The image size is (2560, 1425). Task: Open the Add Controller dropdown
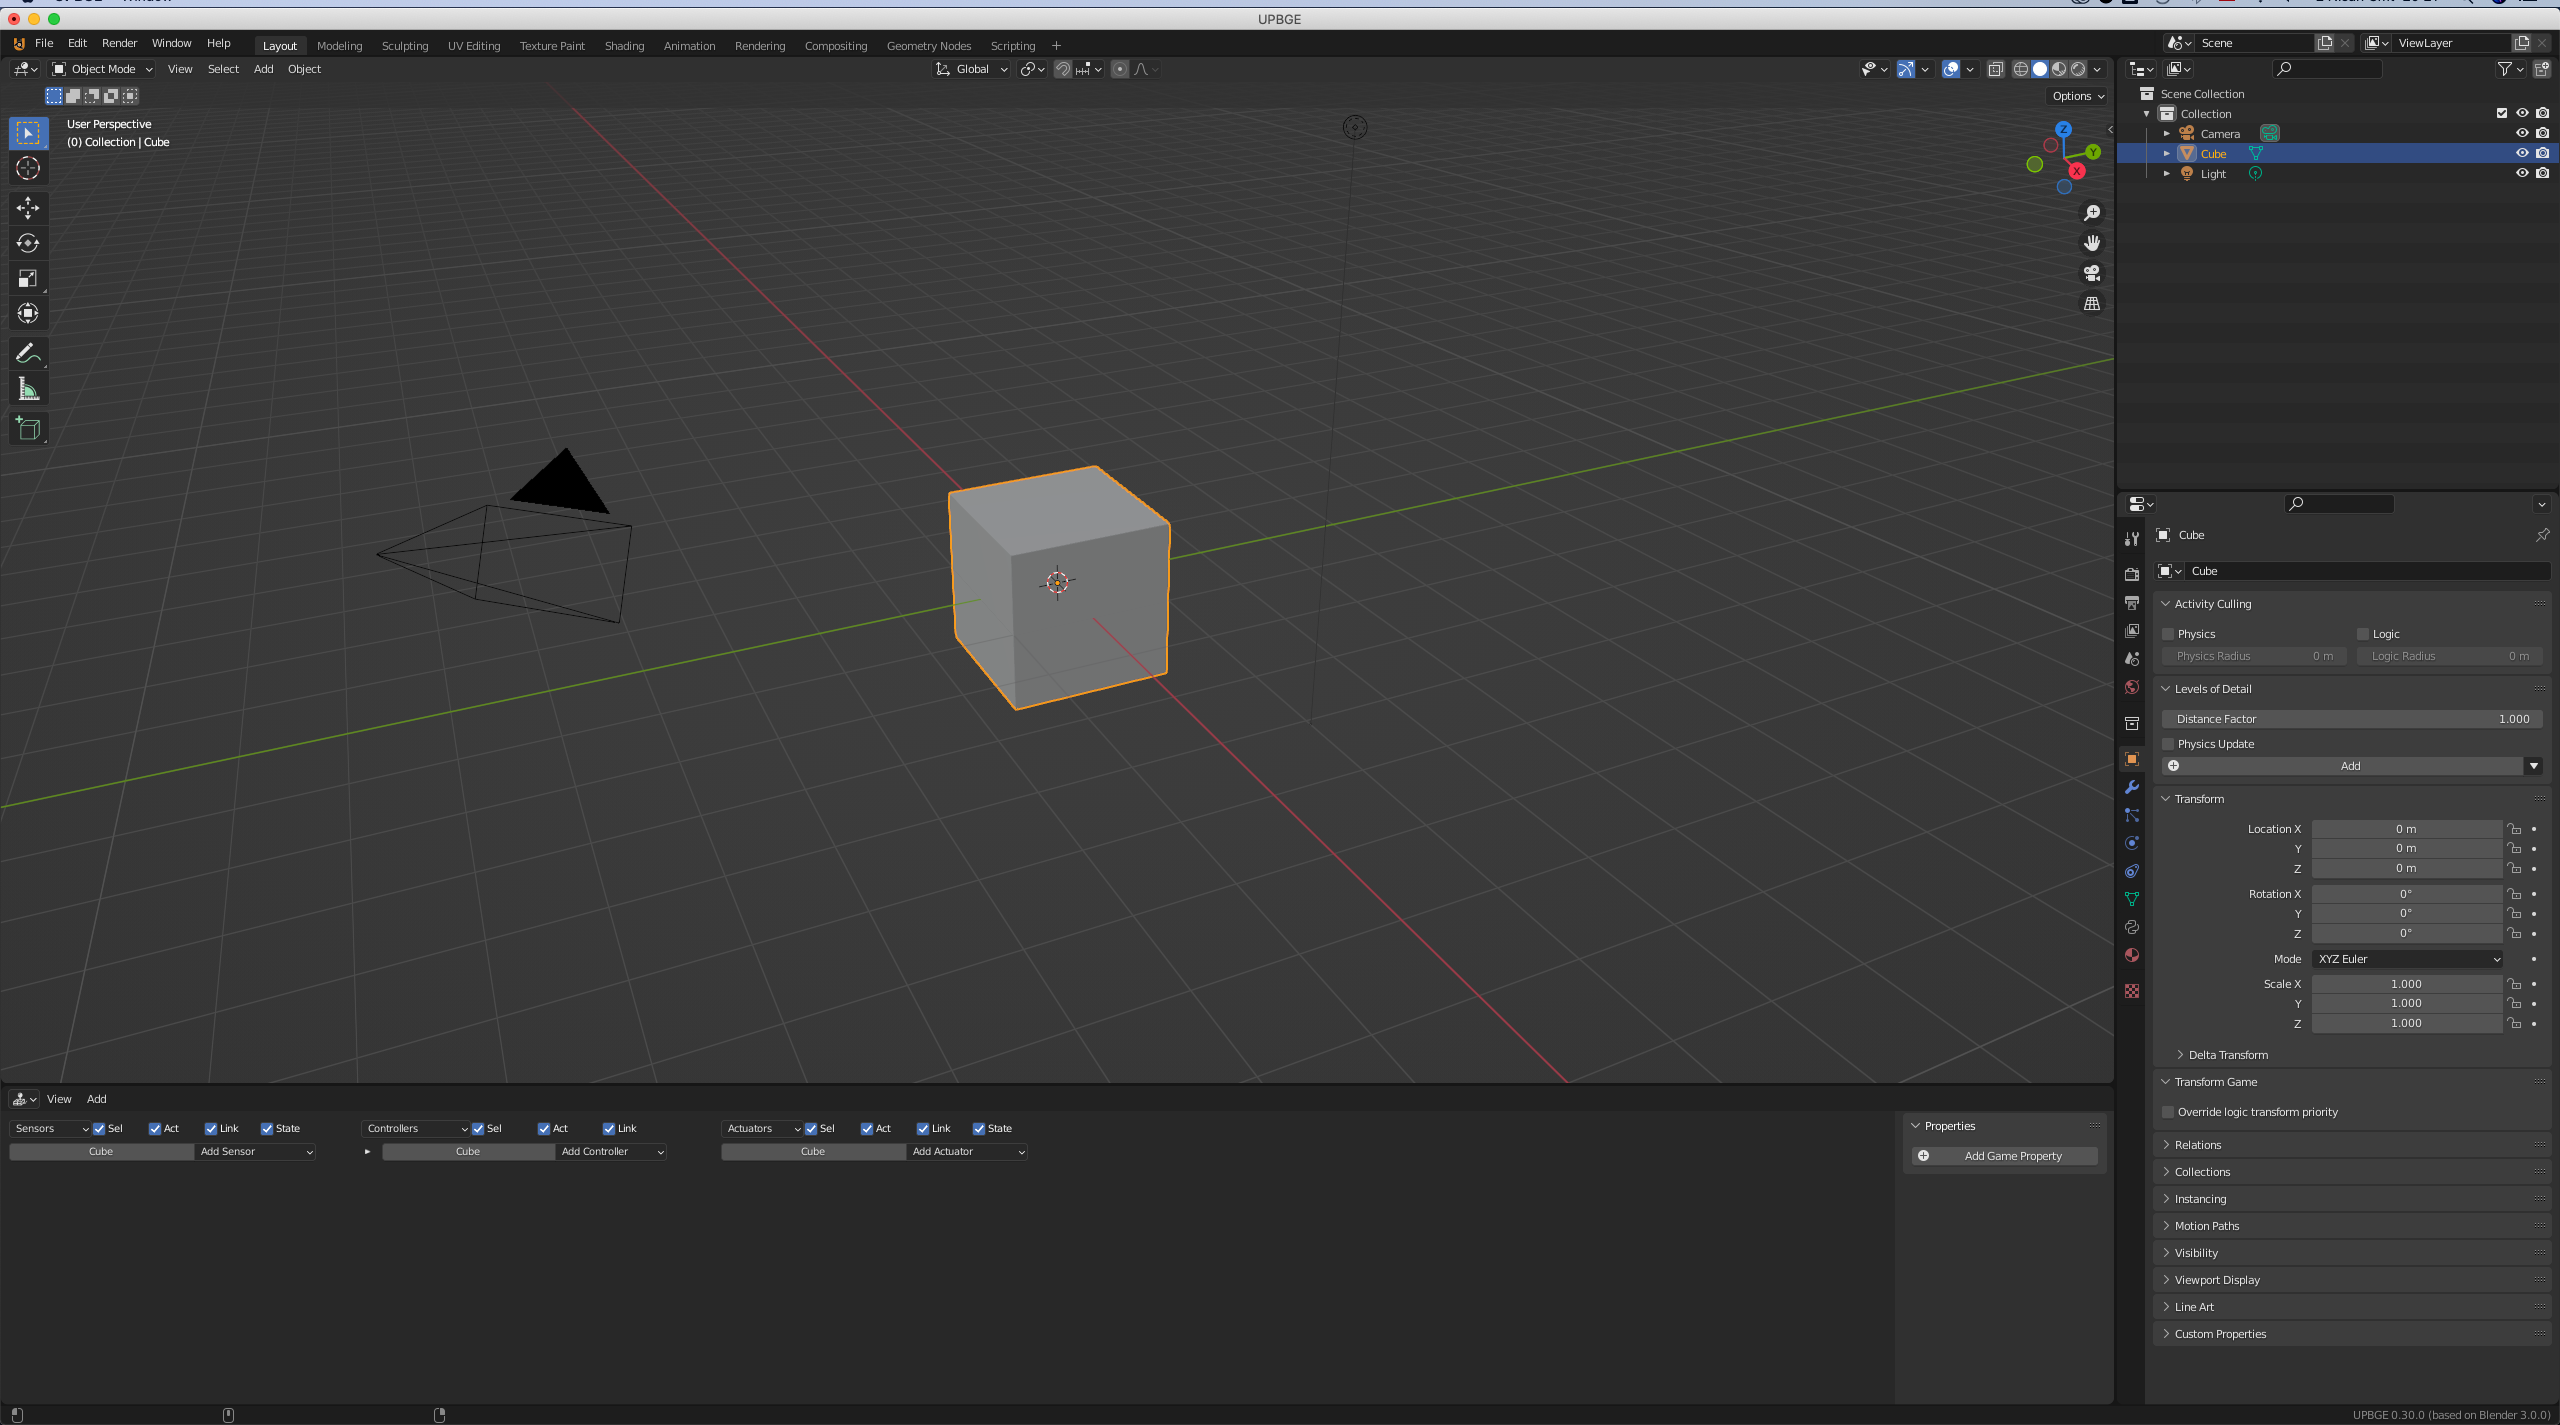[612, 1152]
